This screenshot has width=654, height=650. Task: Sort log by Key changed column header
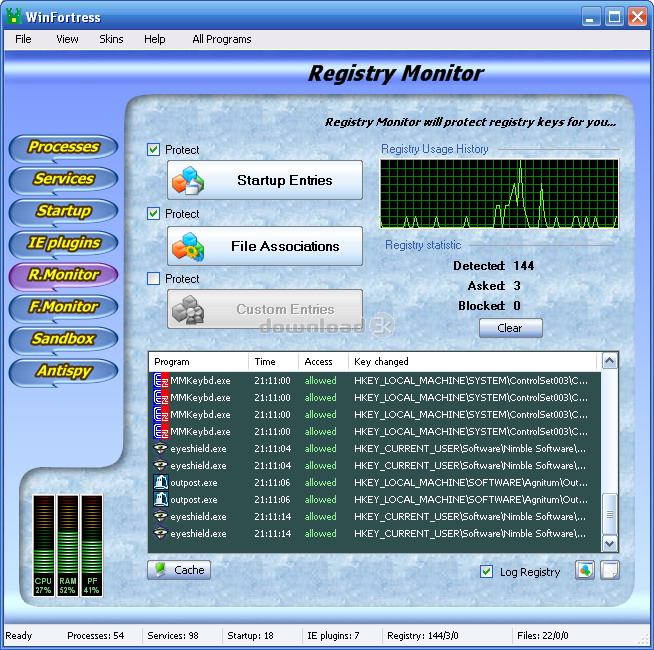473,362
